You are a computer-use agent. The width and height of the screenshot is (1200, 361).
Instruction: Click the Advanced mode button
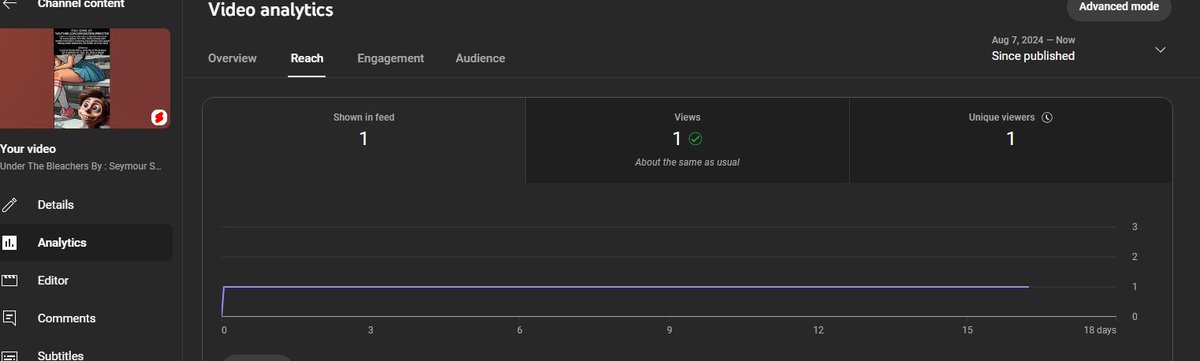tap(1118, 7)
